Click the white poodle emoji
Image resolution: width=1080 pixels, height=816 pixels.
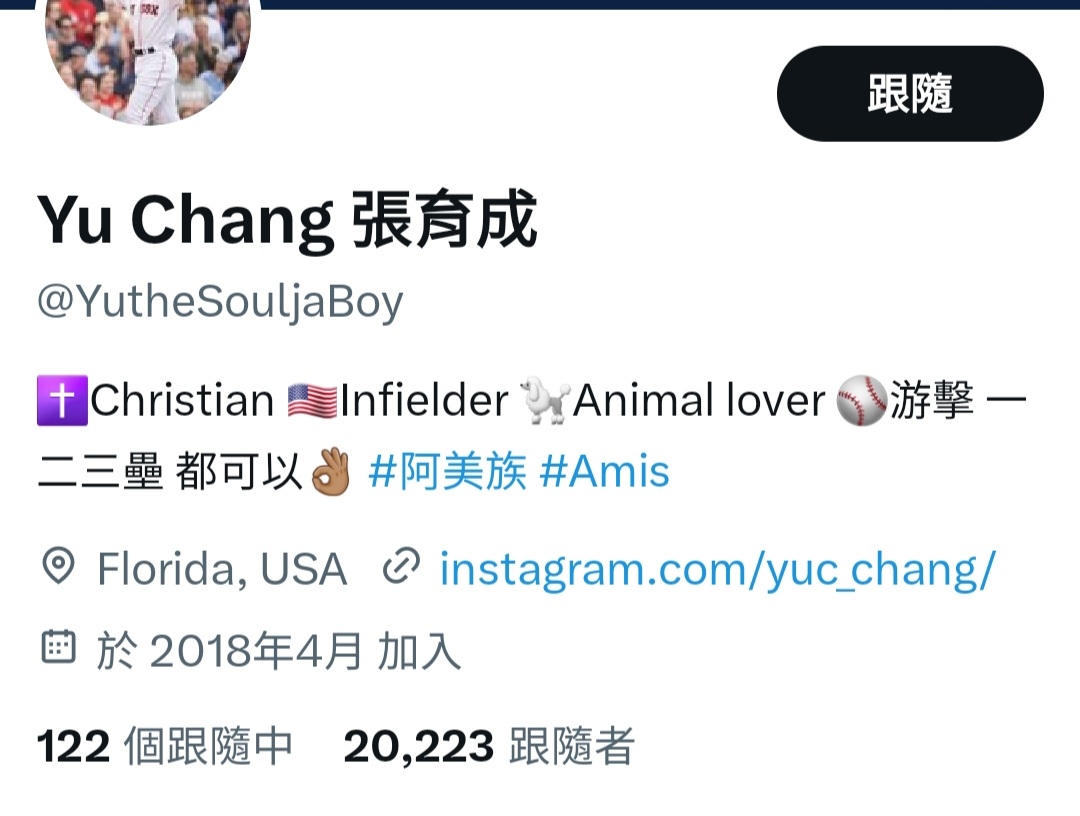[546, 400]
